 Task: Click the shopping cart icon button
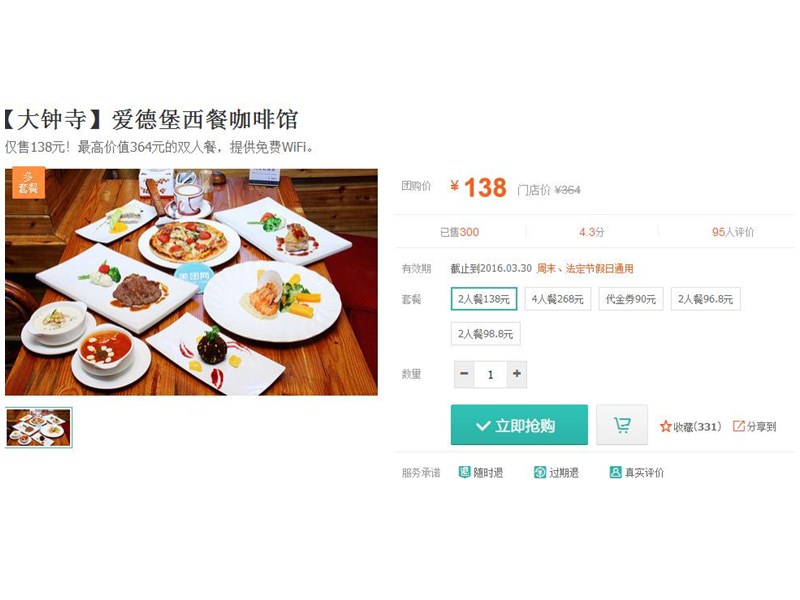(x=621, y=424)
